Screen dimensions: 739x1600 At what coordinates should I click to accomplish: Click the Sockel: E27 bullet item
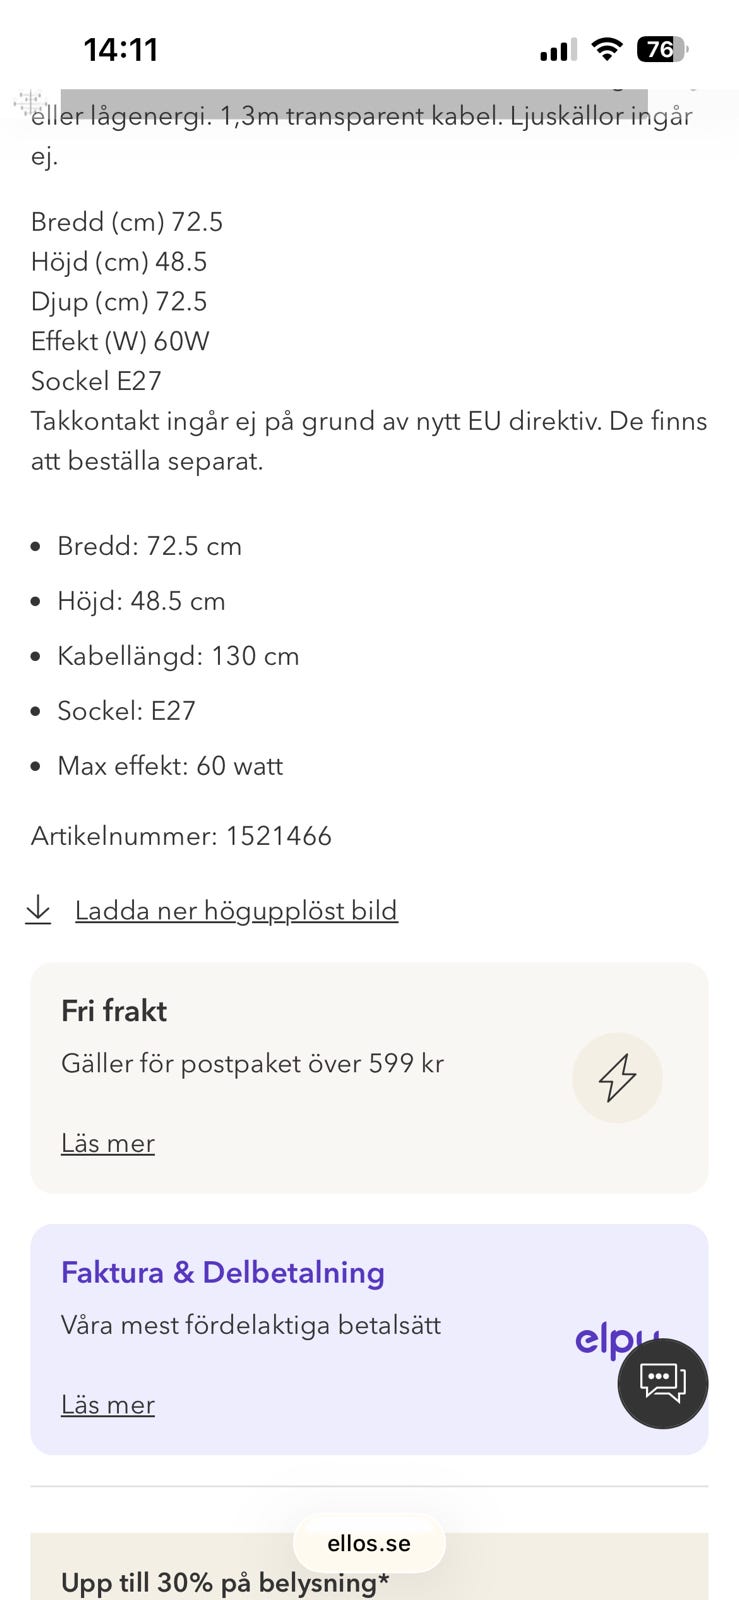coord(125,710)
